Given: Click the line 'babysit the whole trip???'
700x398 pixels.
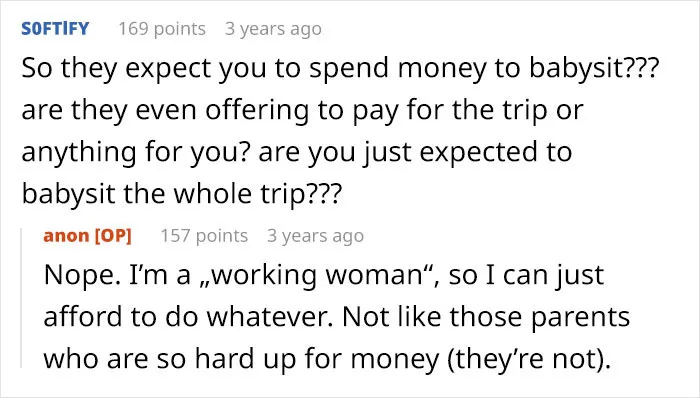Looking at the screenshot, I should 182,194.
